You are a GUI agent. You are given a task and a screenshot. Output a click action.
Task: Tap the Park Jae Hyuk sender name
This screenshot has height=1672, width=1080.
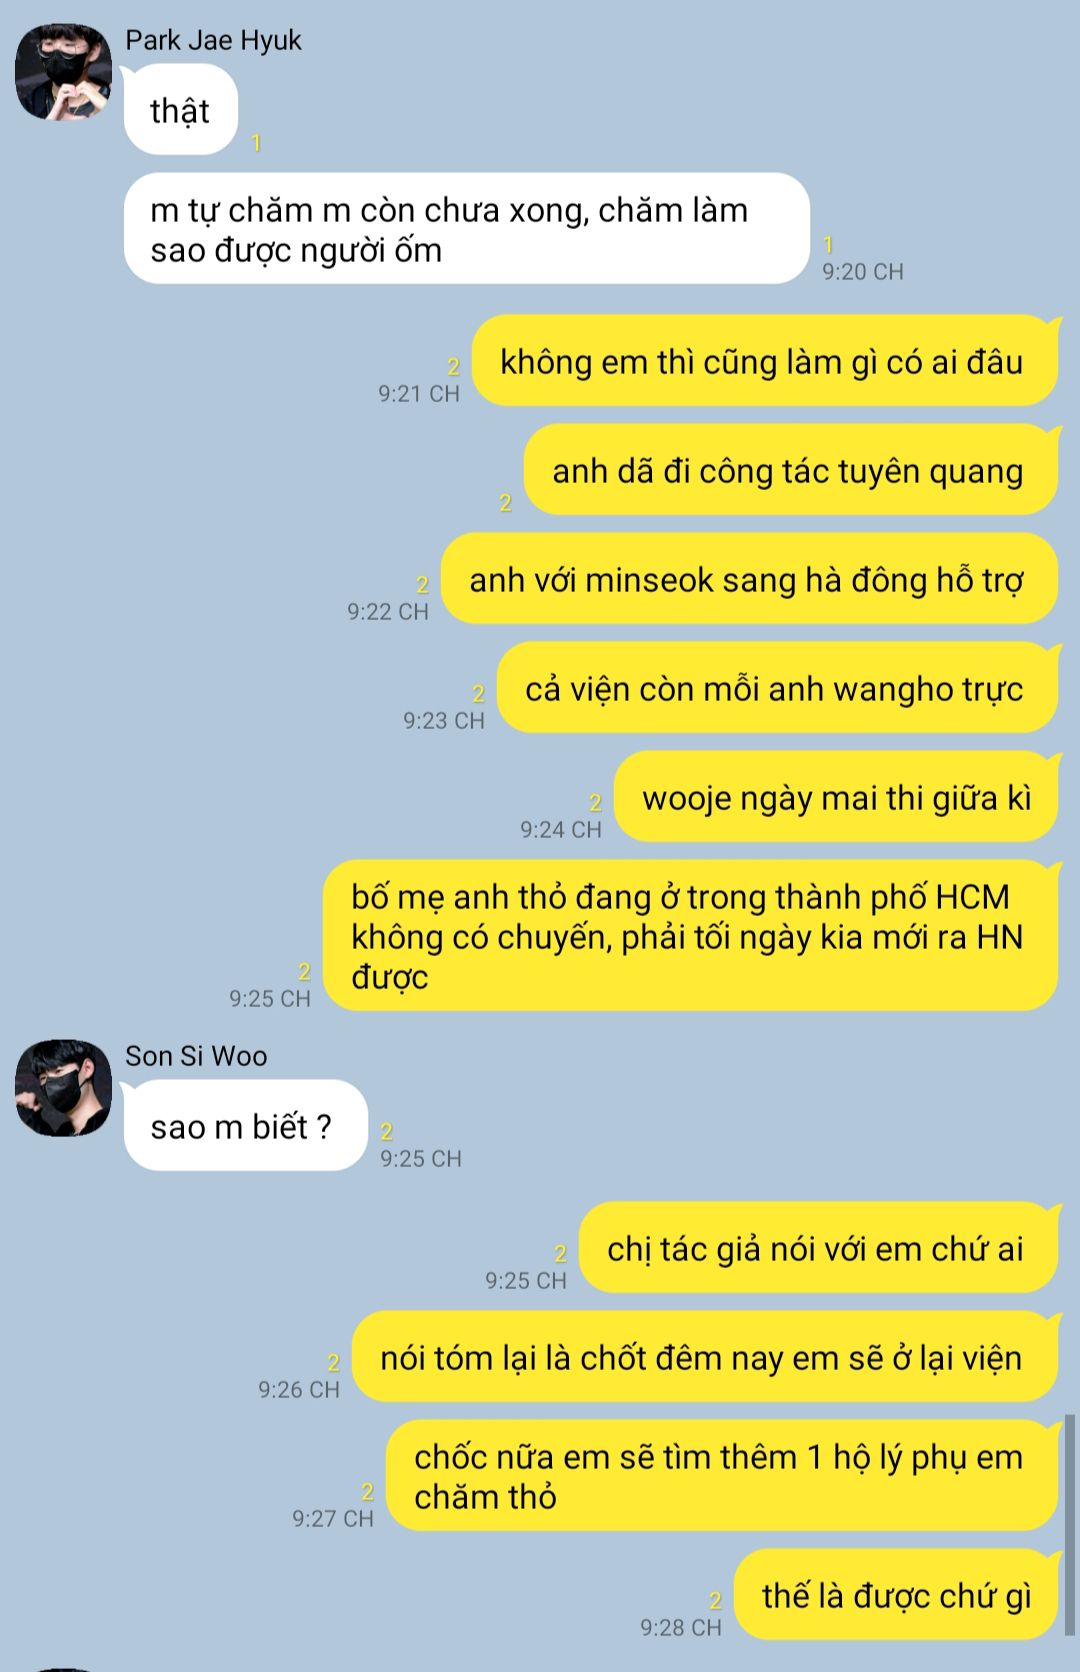[213, 40]
